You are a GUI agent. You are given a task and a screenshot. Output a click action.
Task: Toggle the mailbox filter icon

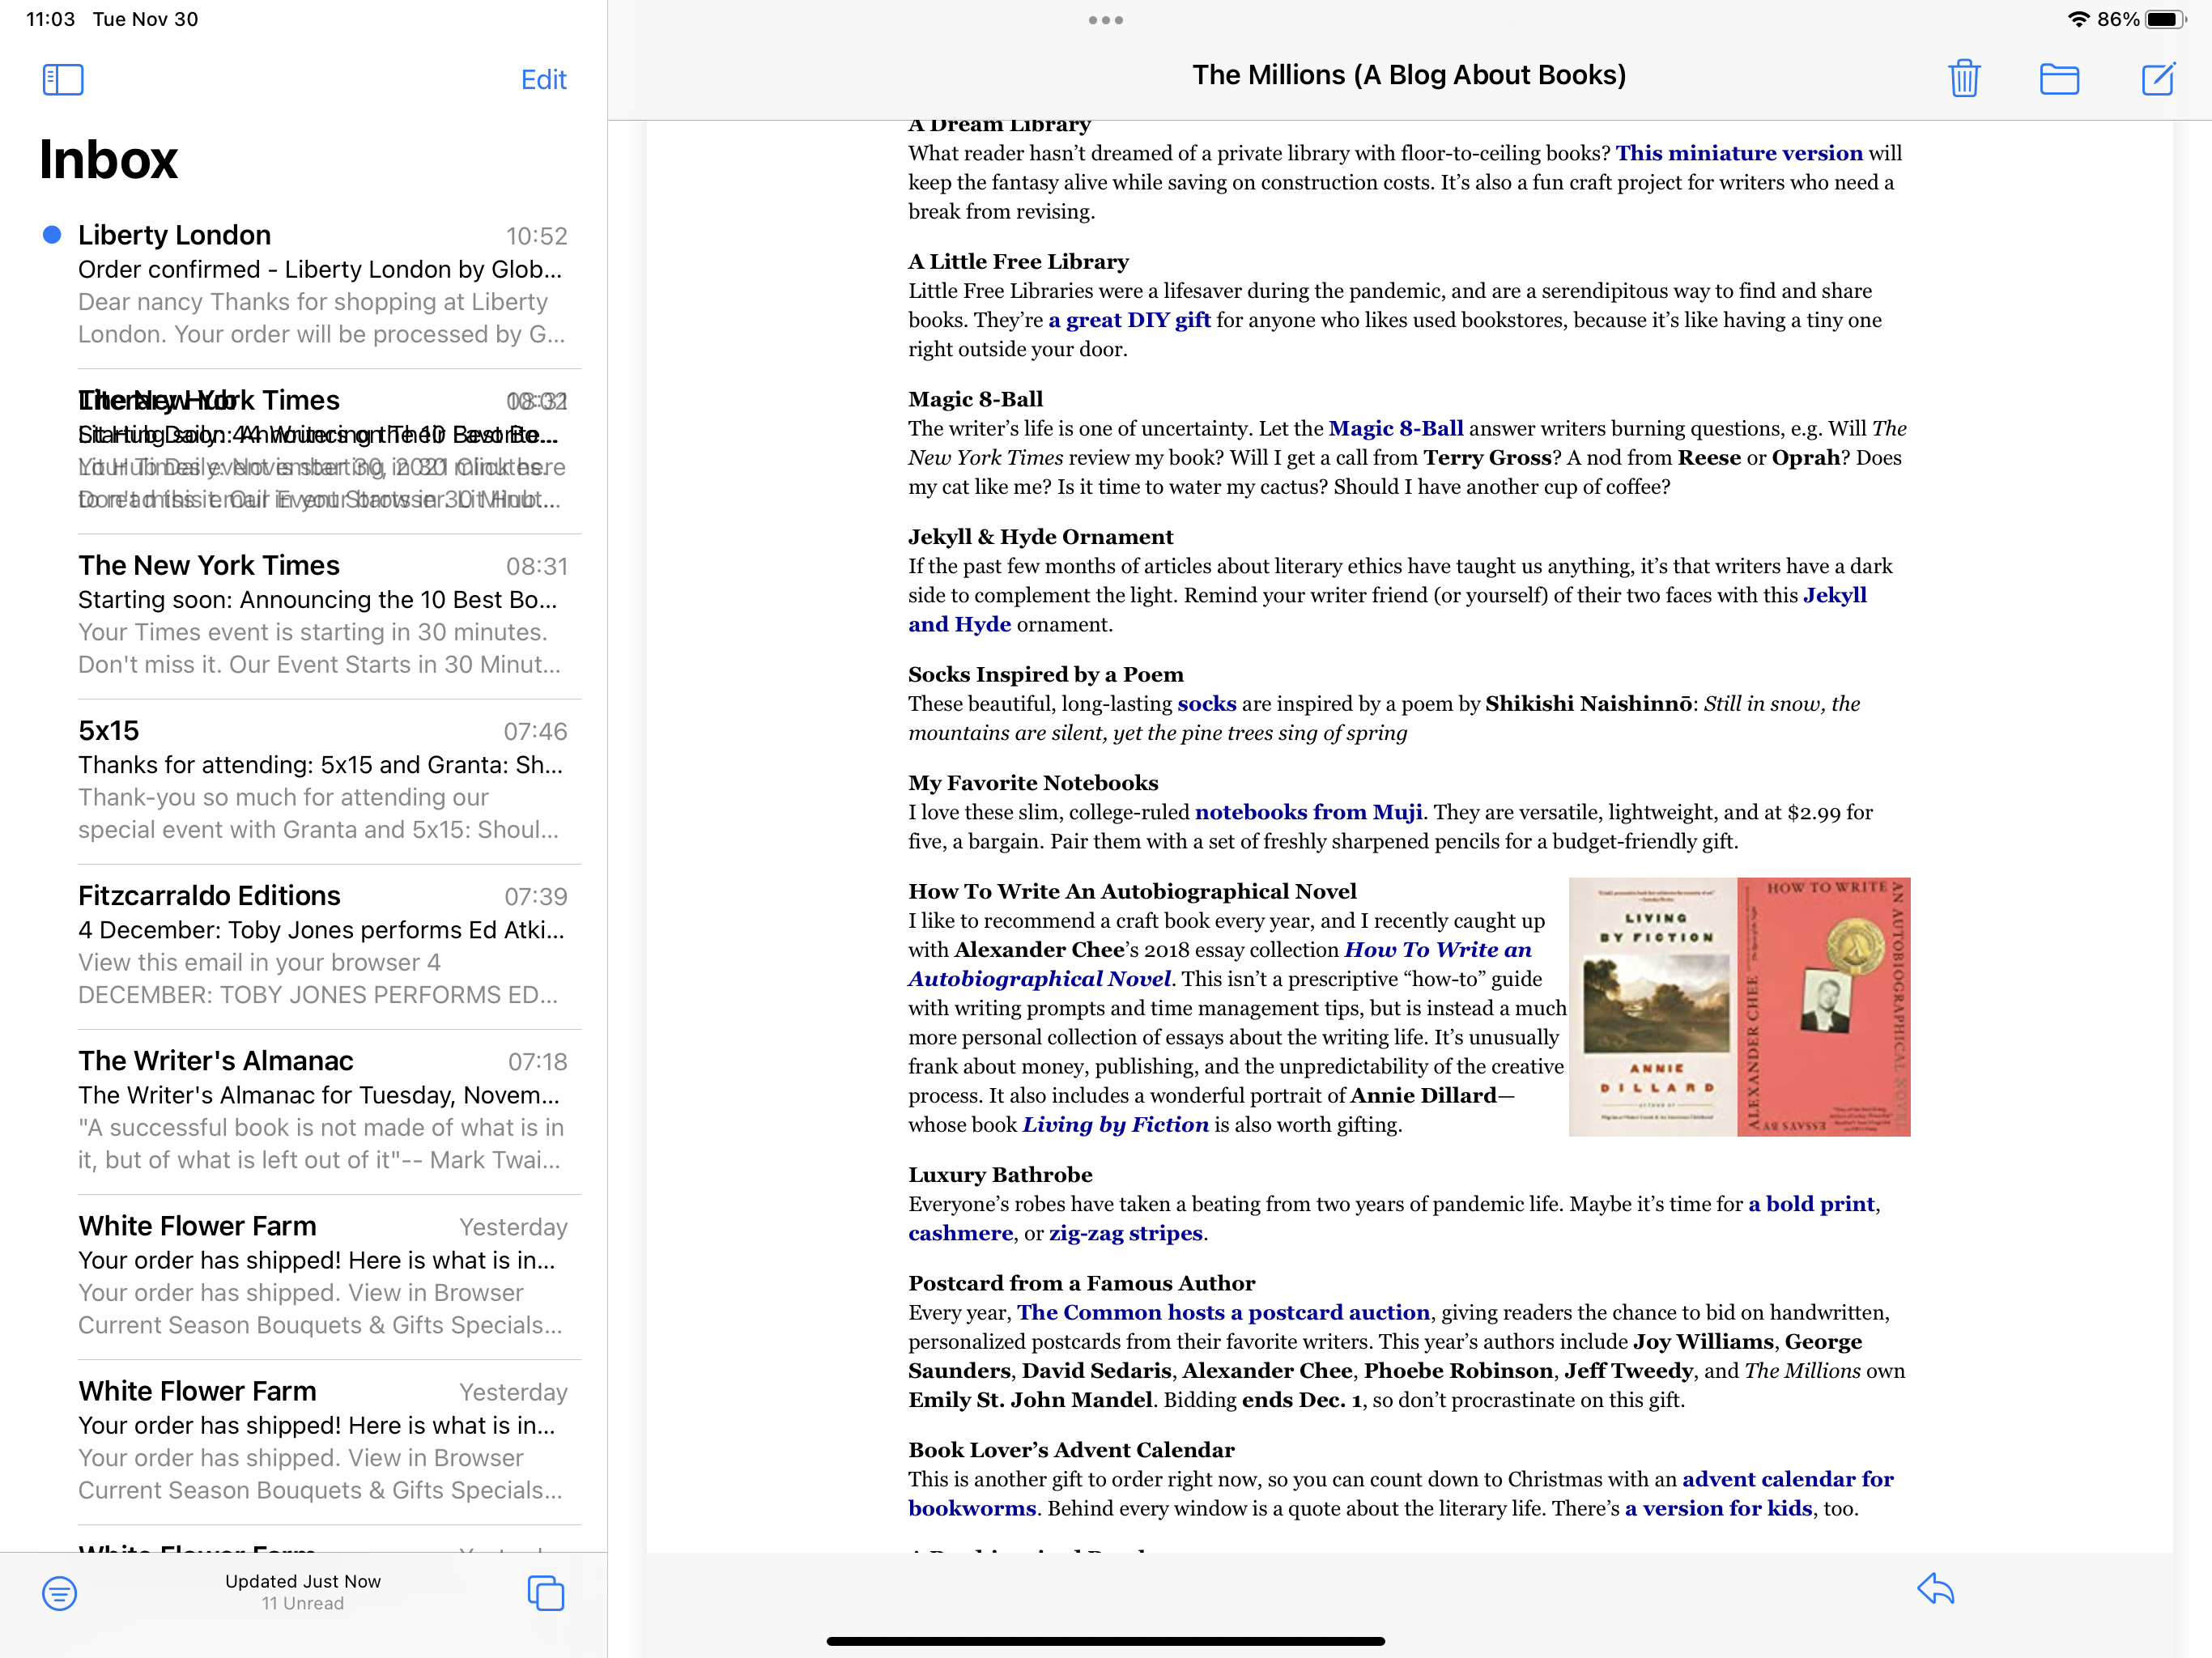tap(59, 1593)
